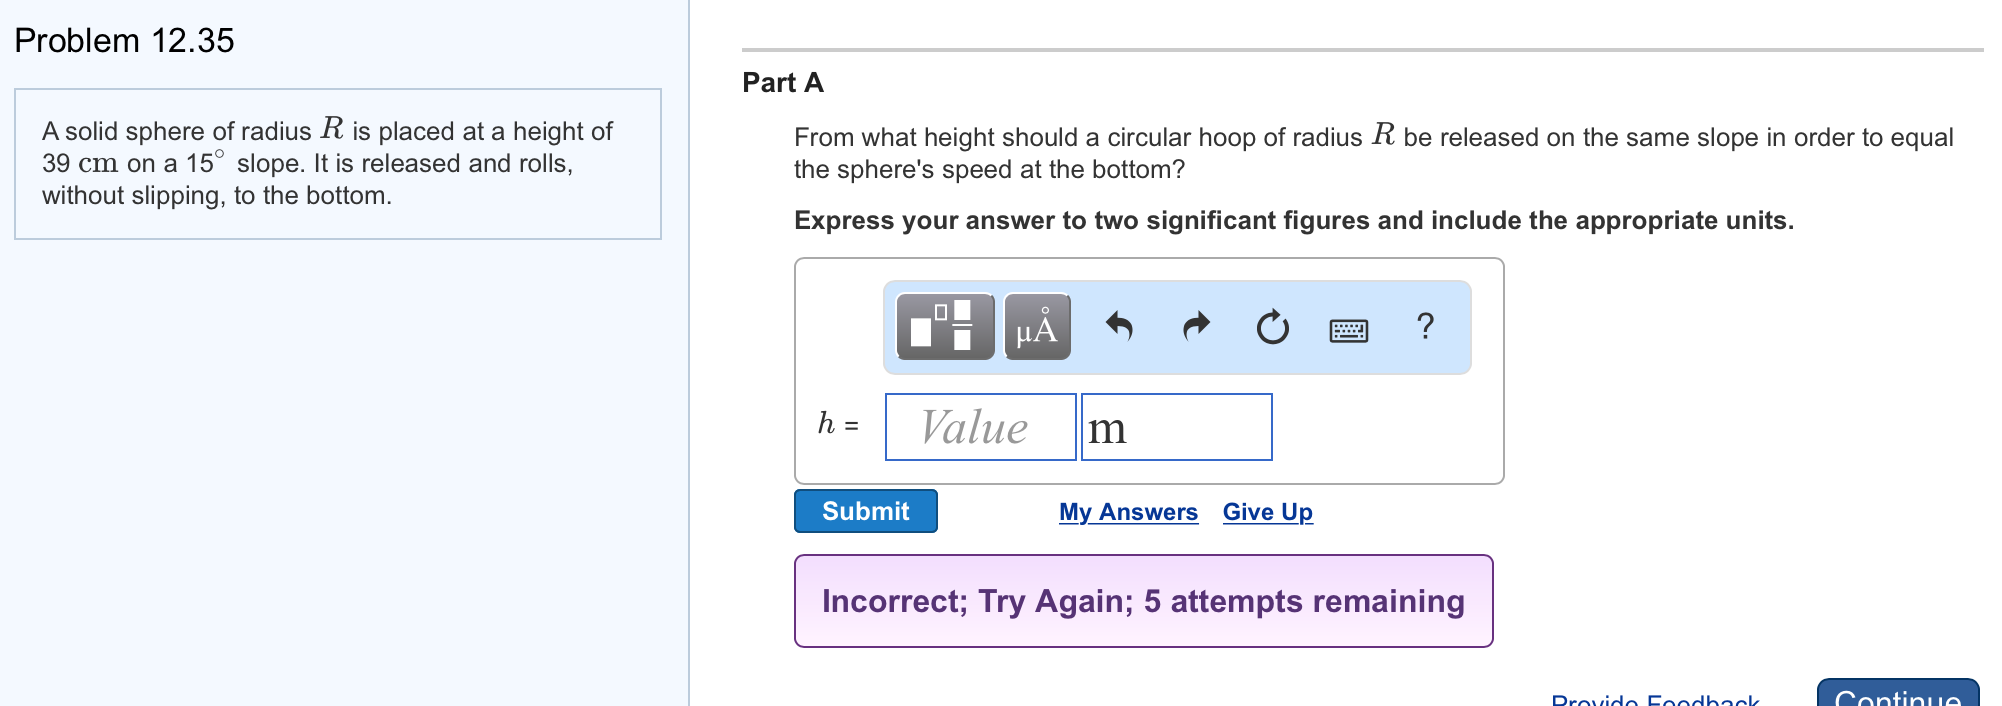Reset the answer with circular arrow icon
2002x706 pixels.
[x=1272, y=327]
